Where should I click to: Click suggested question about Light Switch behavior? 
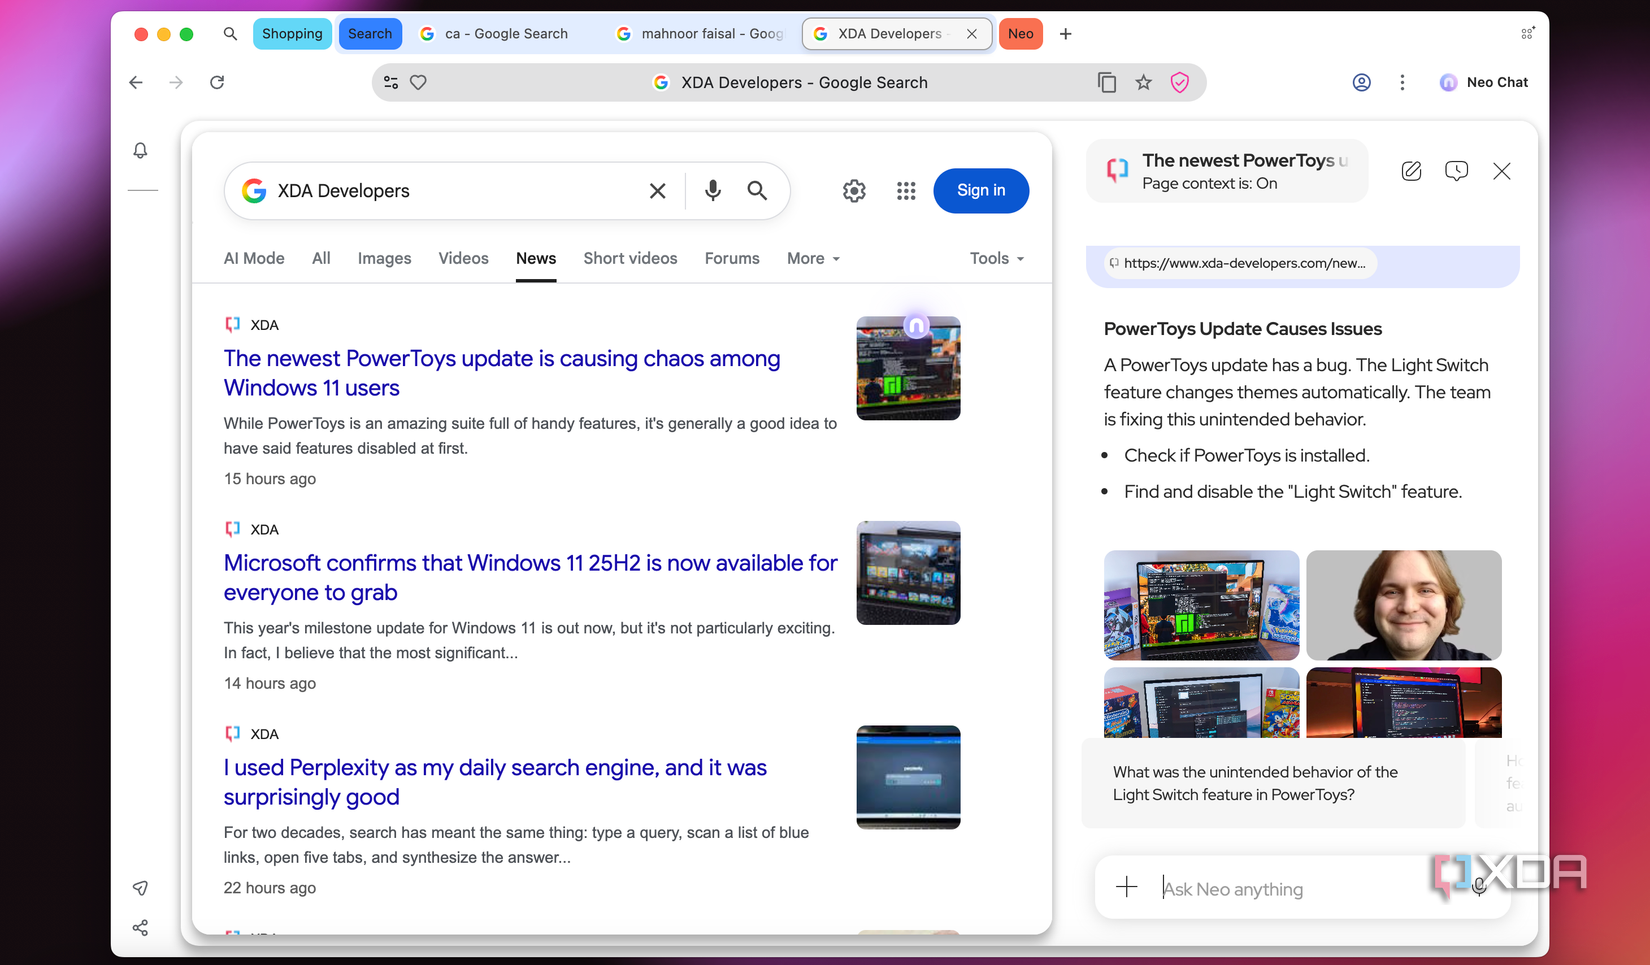point(1273,783)
